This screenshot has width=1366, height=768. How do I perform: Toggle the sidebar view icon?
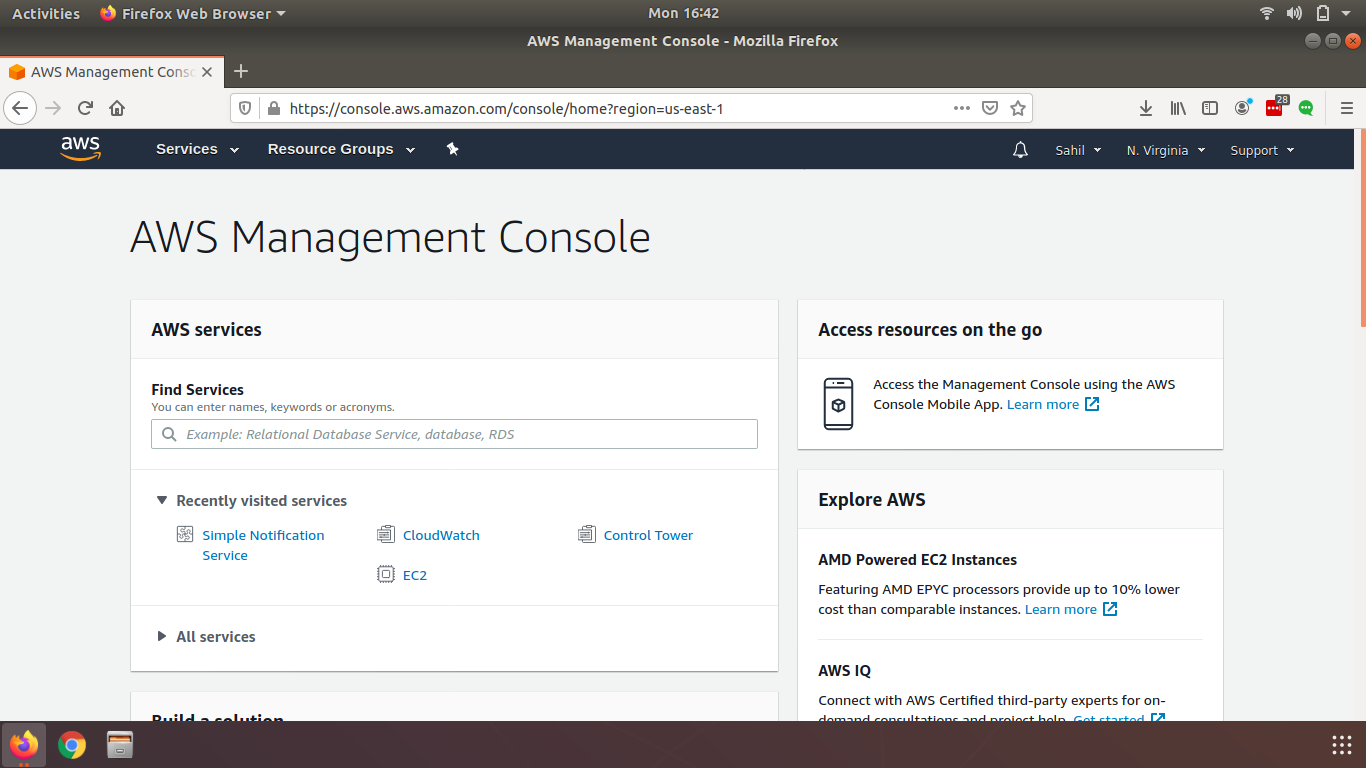1210,108
